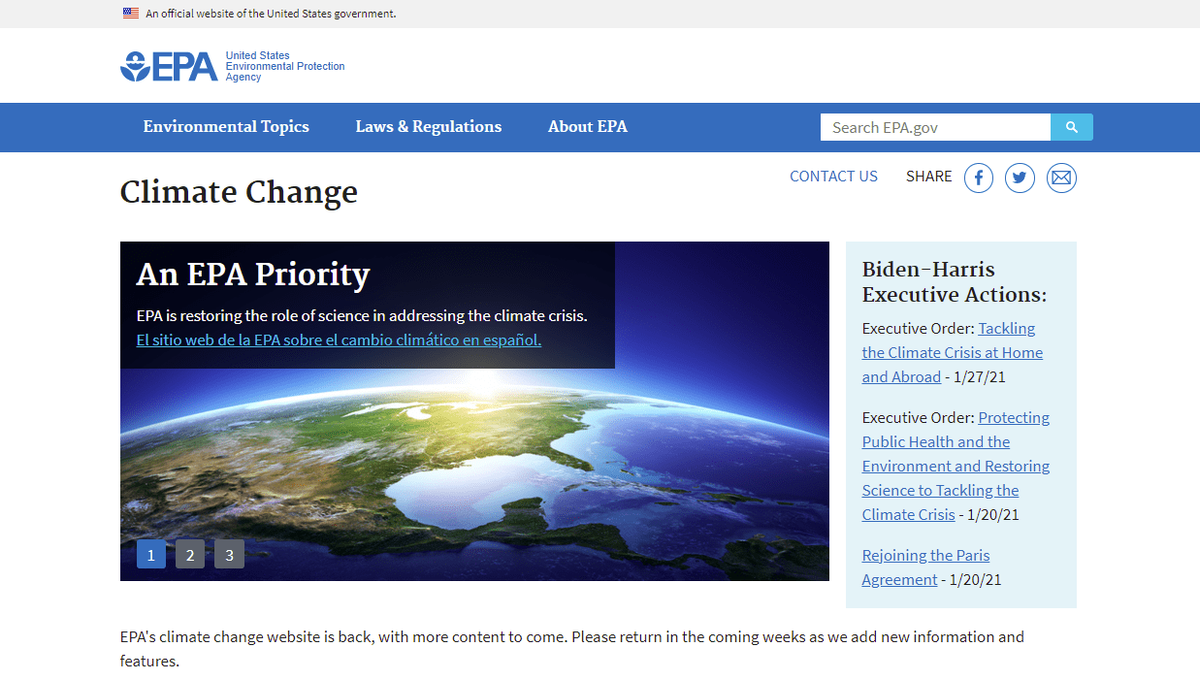Open the Protecting Public Health executive order link
Image resolution: width=1200 pixels, height=680 pixels.
click(955, 465)
